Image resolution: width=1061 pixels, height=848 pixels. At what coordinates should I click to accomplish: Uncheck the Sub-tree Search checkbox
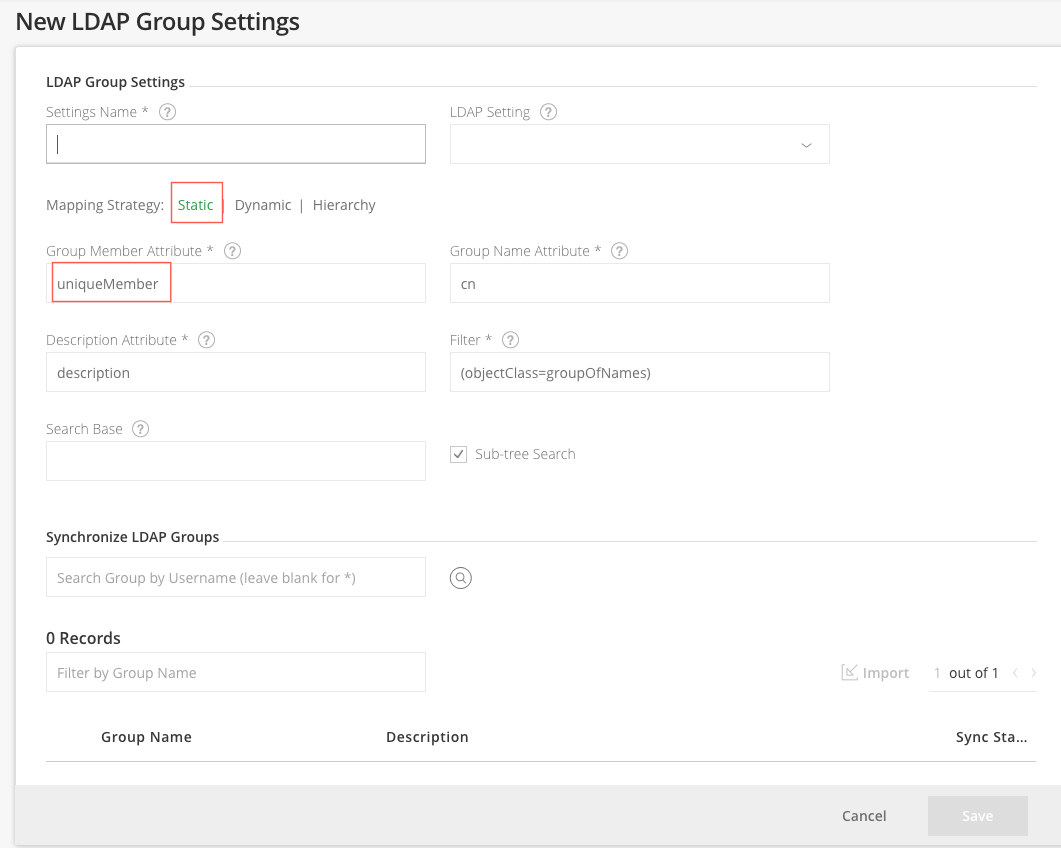458,454
